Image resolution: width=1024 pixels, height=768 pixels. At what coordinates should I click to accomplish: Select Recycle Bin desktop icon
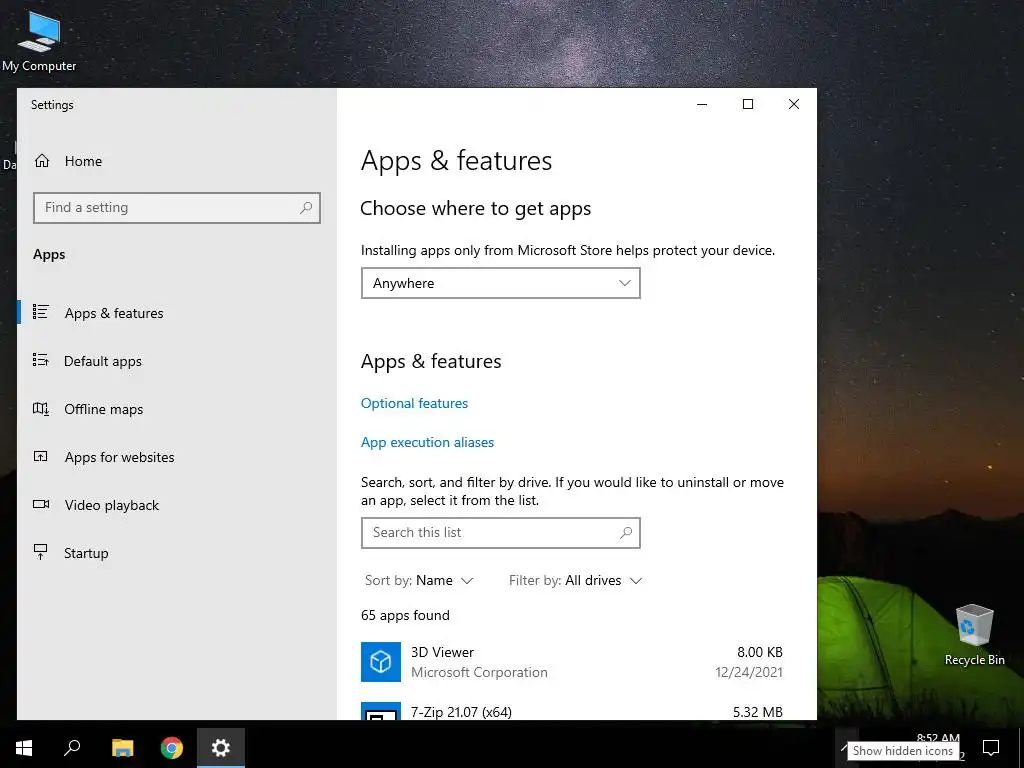(974, 635)
